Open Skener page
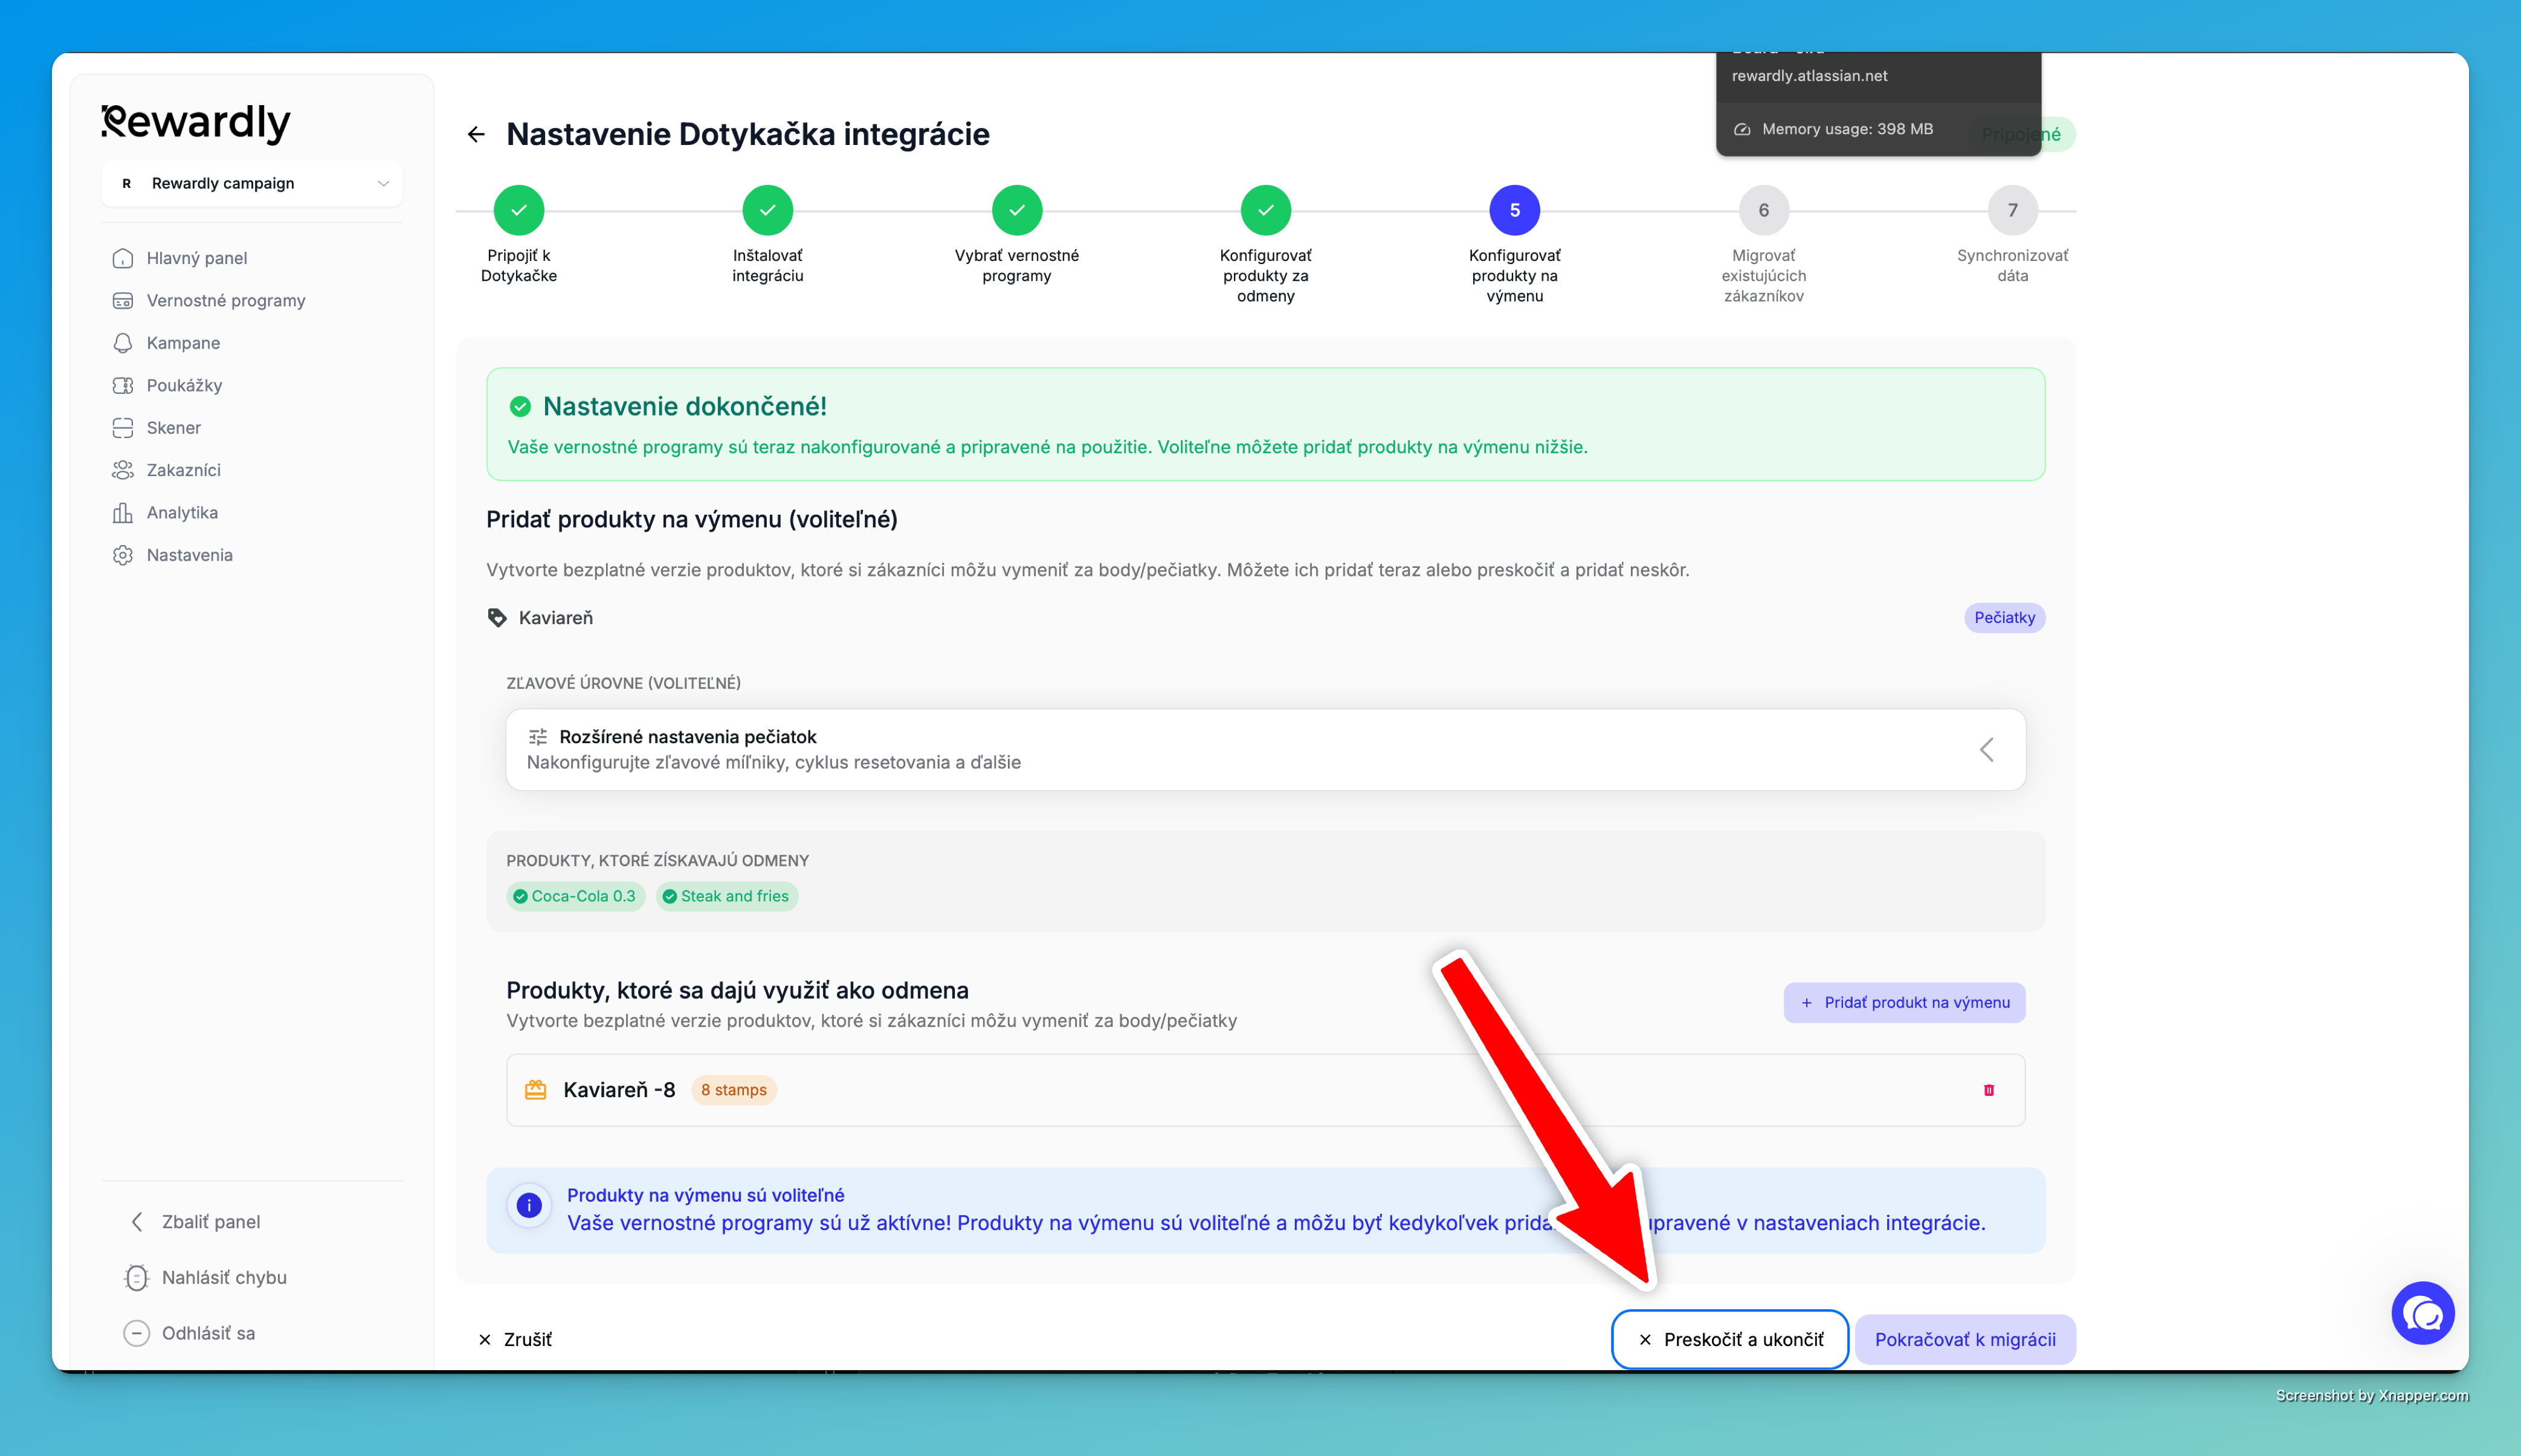The image size is (2521, 1456). tap(173, 427)
